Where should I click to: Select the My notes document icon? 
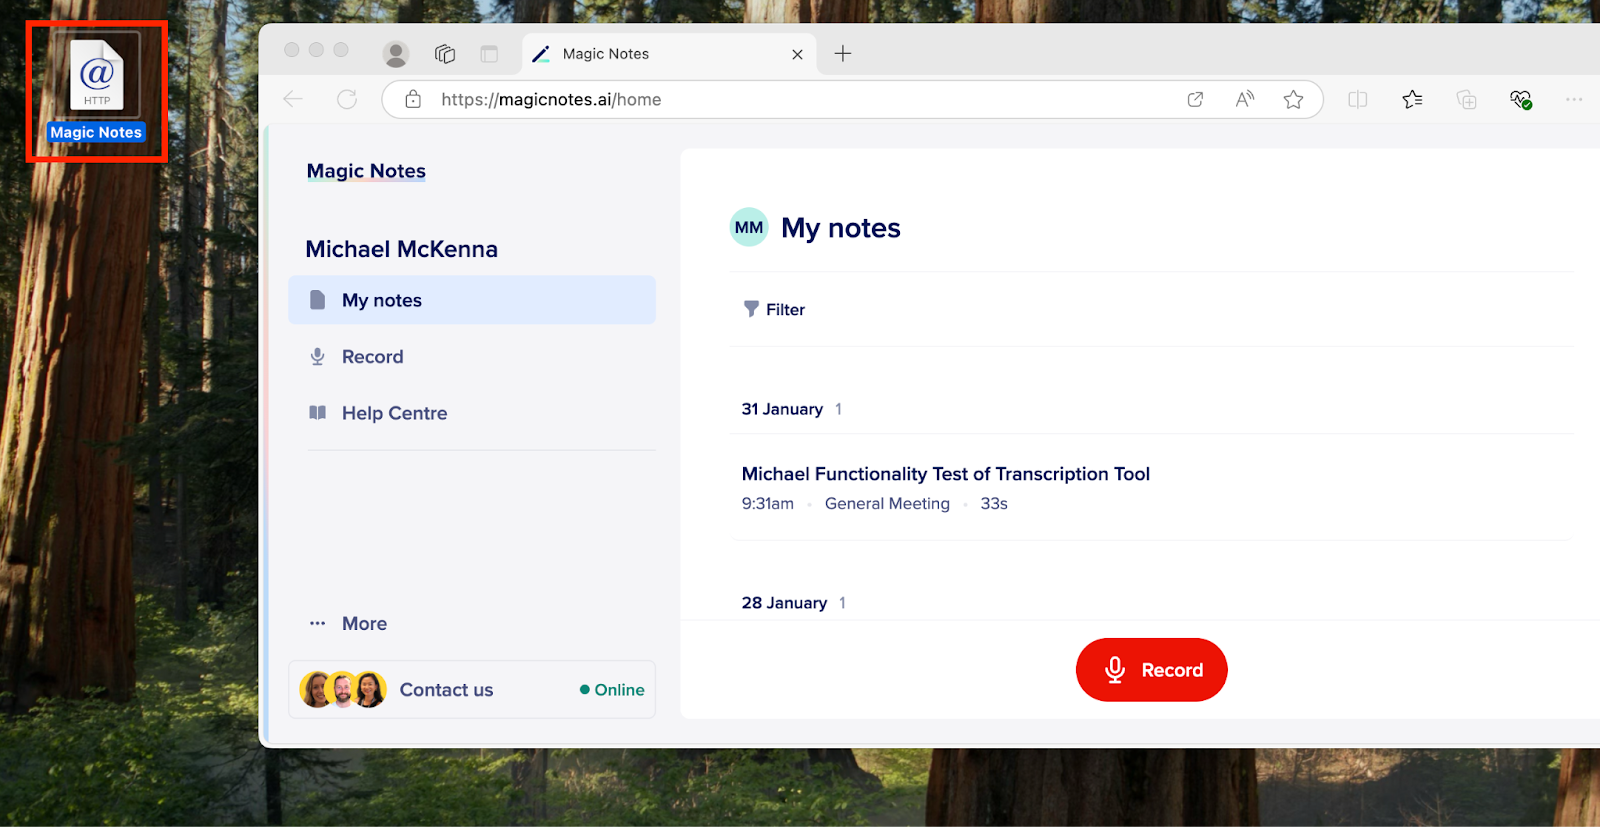[x=317, y=299]
